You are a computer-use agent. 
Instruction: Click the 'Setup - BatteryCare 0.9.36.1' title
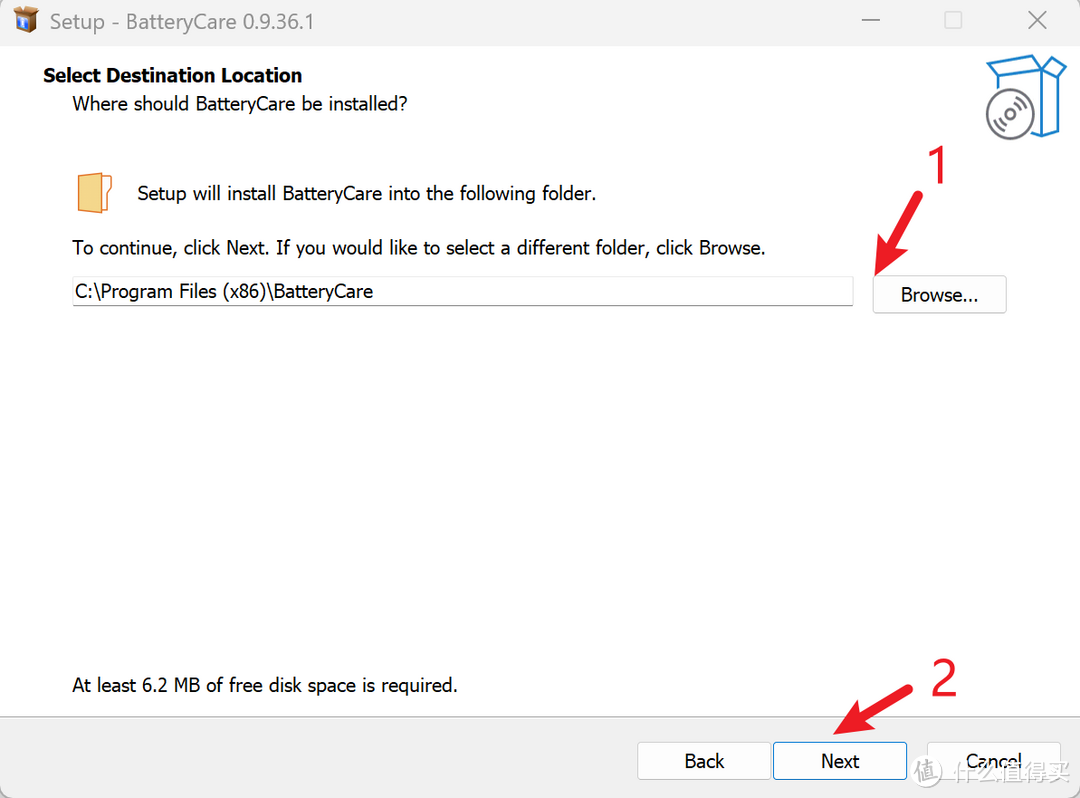[182, 21]
